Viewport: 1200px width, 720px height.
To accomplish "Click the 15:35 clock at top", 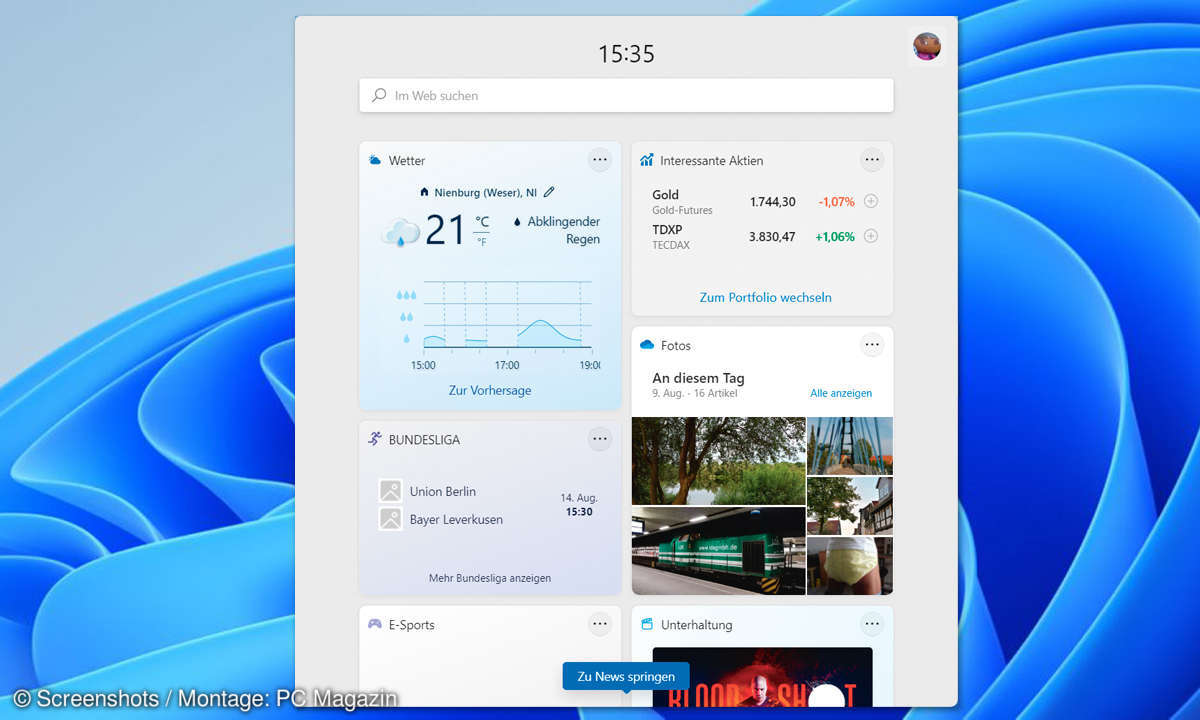I will pyautogui.click(x=626, y=54).
